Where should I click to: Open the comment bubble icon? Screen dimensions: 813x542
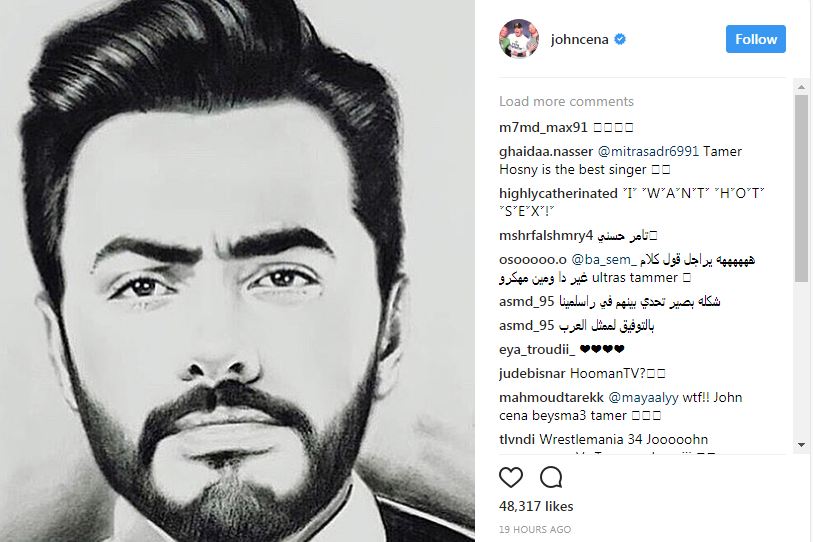(551, 477)
